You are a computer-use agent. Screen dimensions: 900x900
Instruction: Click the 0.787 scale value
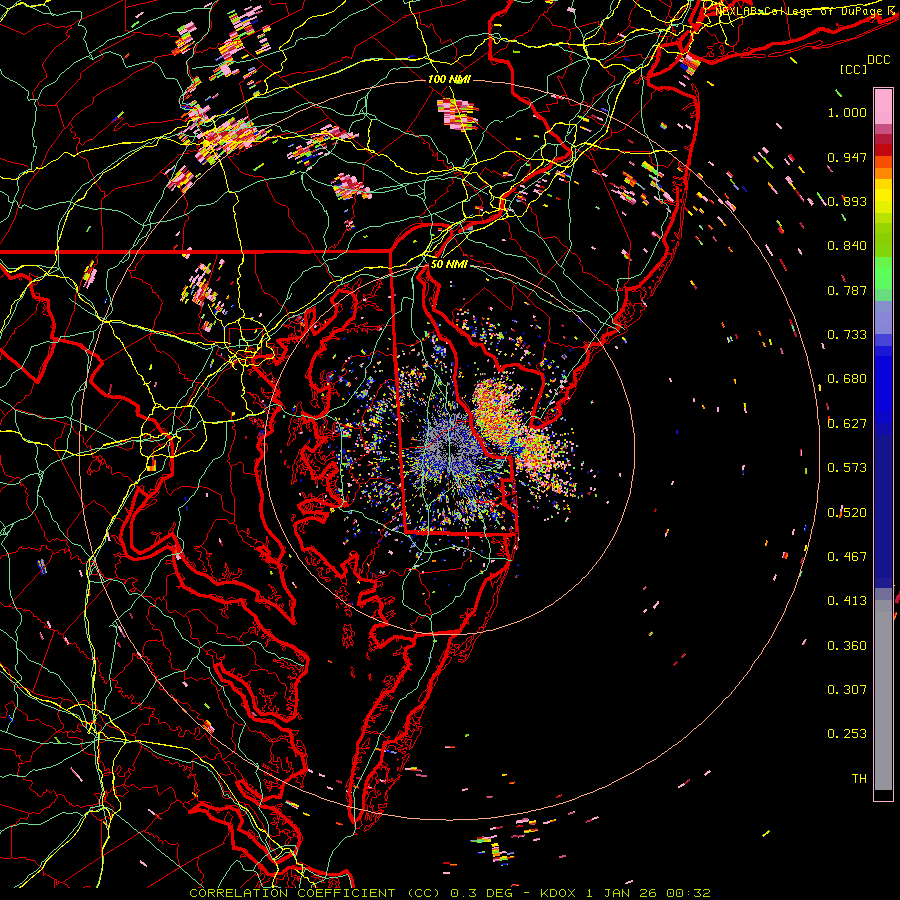point(847,290)
